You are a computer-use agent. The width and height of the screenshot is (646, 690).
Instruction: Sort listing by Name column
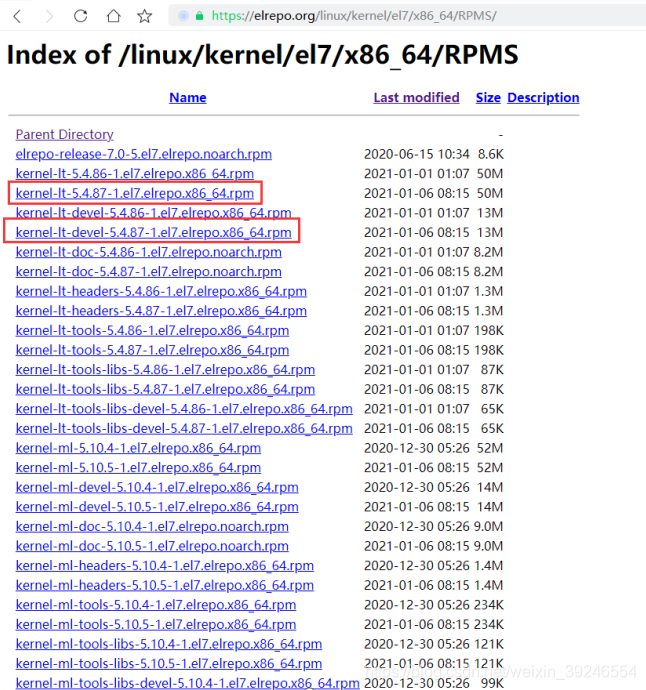point(188,97)
